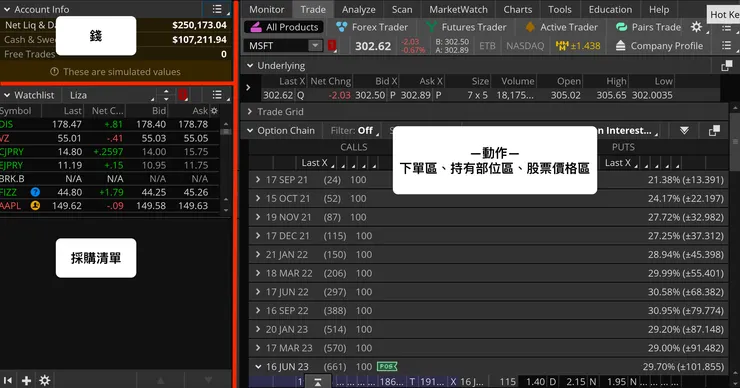Expand the 20 JAN 23 expiration row
Viewport: 740px width, 388px height.
[x=258, y=329]
